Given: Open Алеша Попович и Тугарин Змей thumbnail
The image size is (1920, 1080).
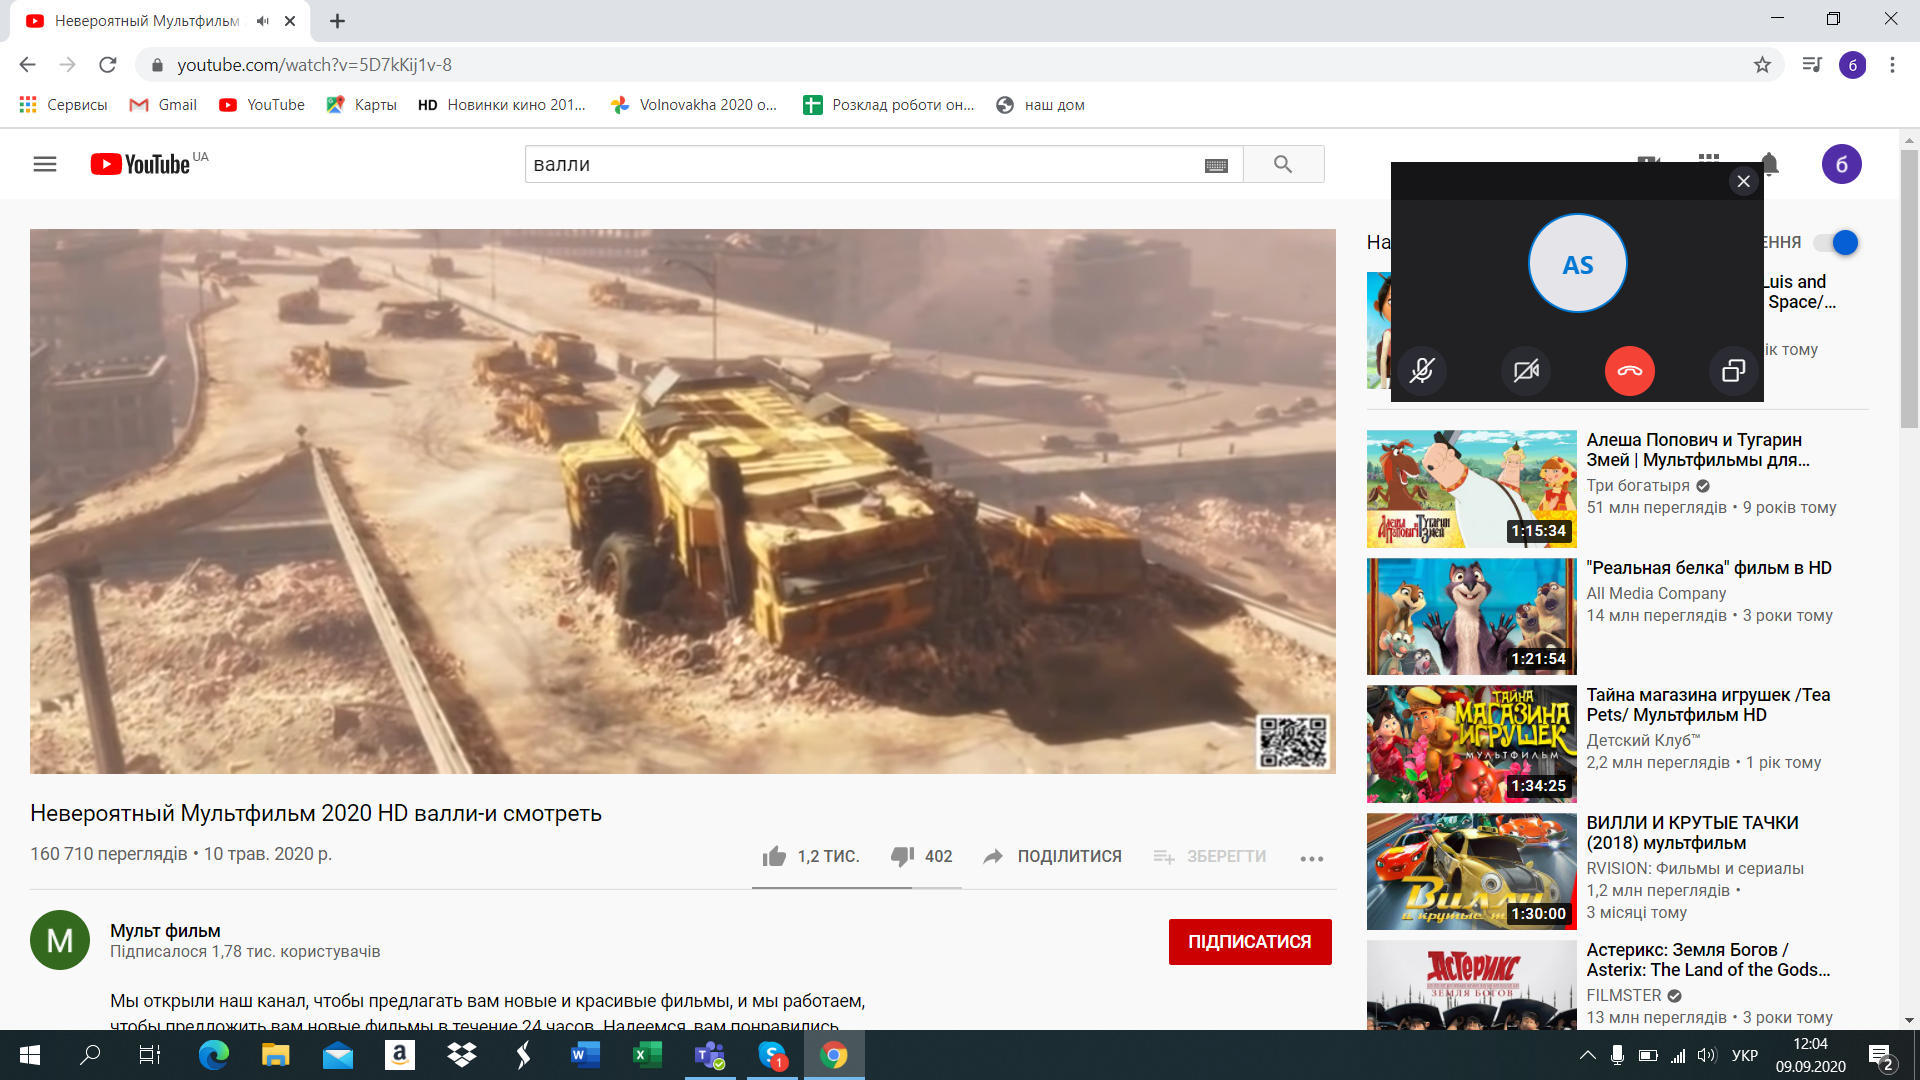Looking at the screenshot, I should tap(1472, 489).
